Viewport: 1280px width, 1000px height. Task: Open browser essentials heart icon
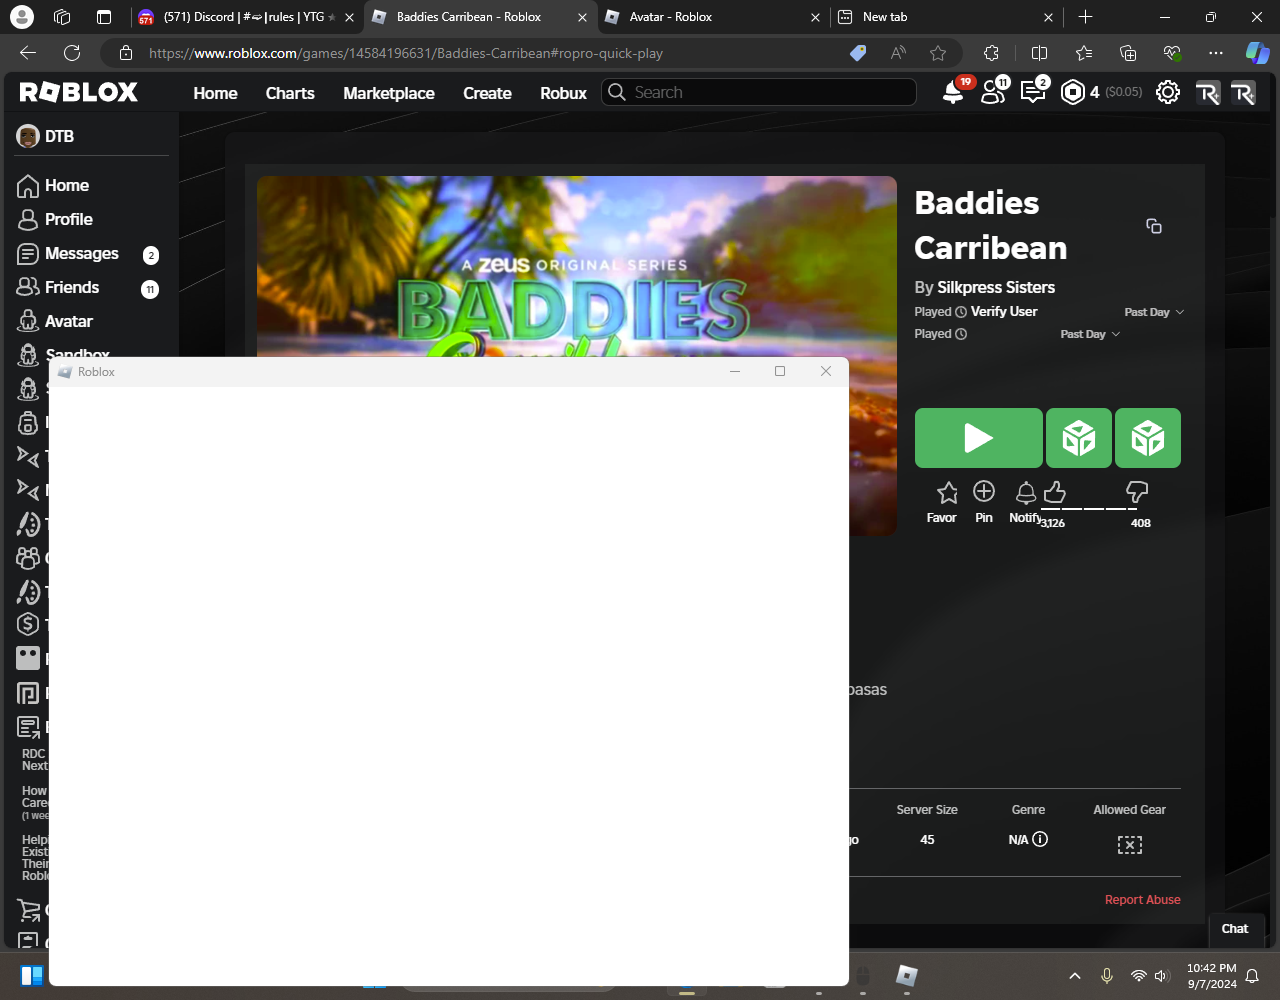pyautogui.click(x=1172, y=53)
